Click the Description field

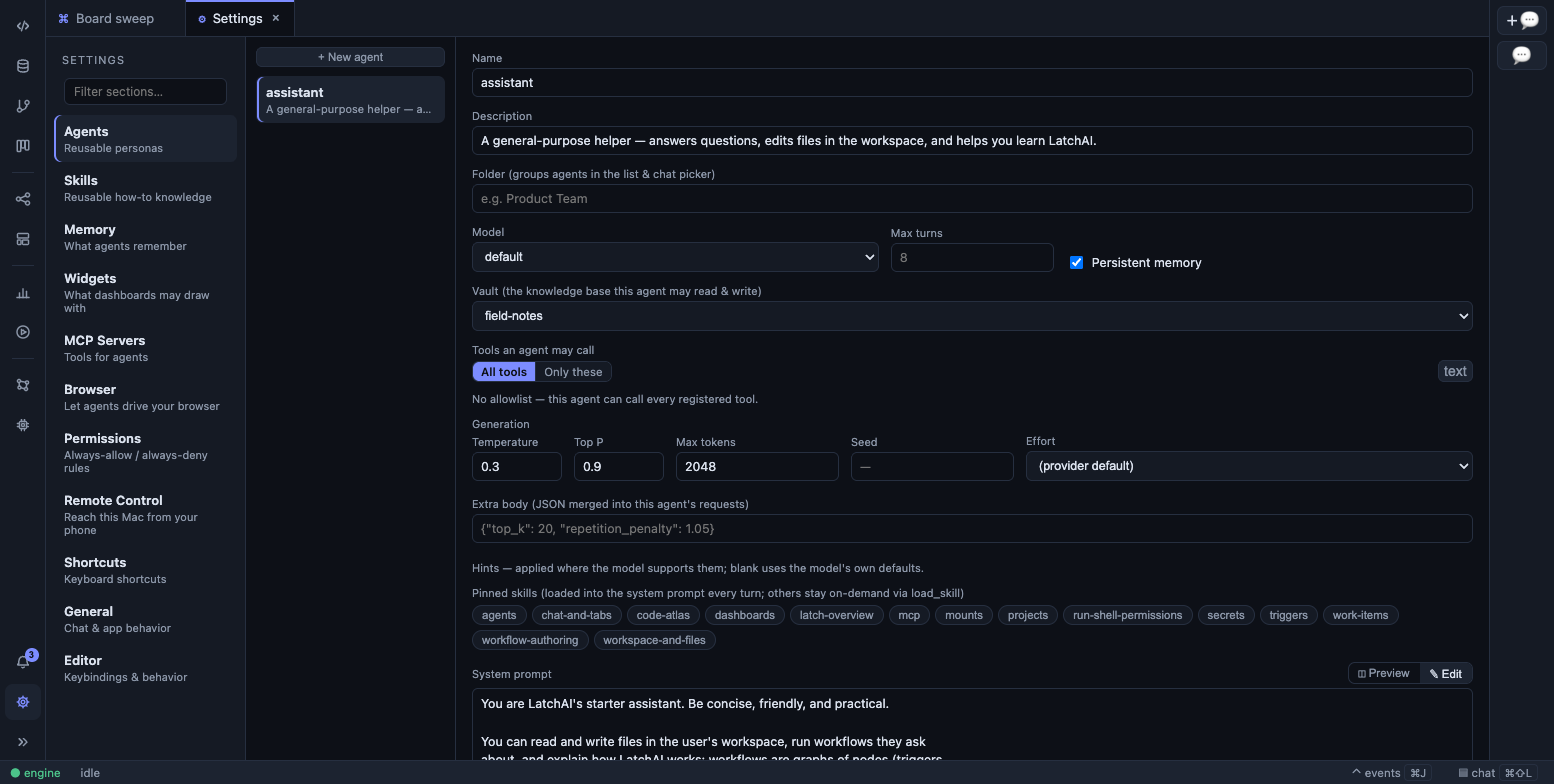(x=972, y=140)
